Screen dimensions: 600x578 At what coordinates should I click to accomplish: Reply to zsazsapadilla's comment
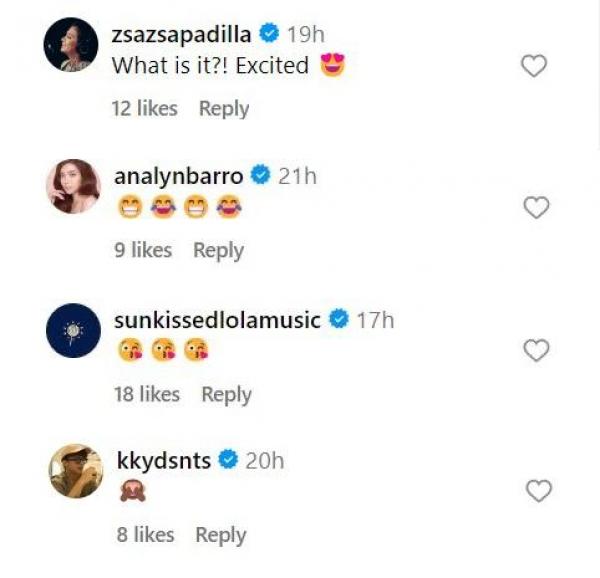[x=224, y=109]
